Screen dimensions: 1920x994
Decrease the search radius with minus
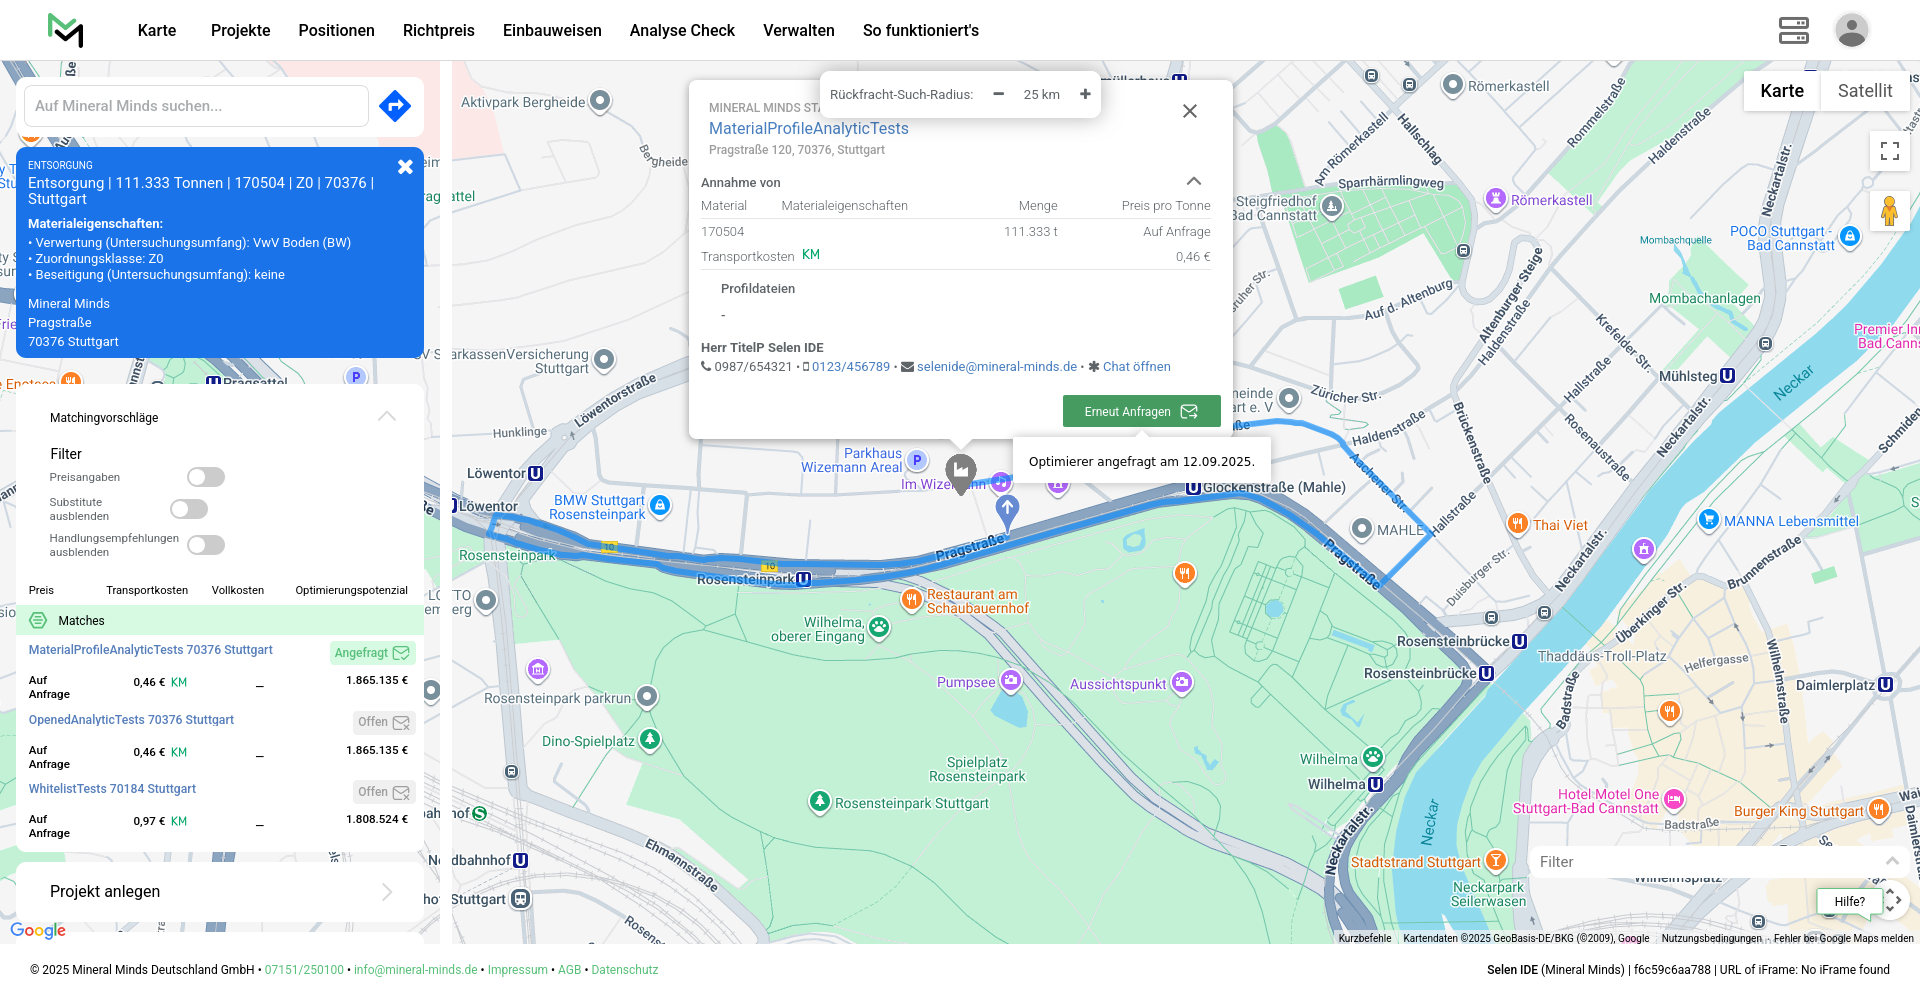point(998,94)
